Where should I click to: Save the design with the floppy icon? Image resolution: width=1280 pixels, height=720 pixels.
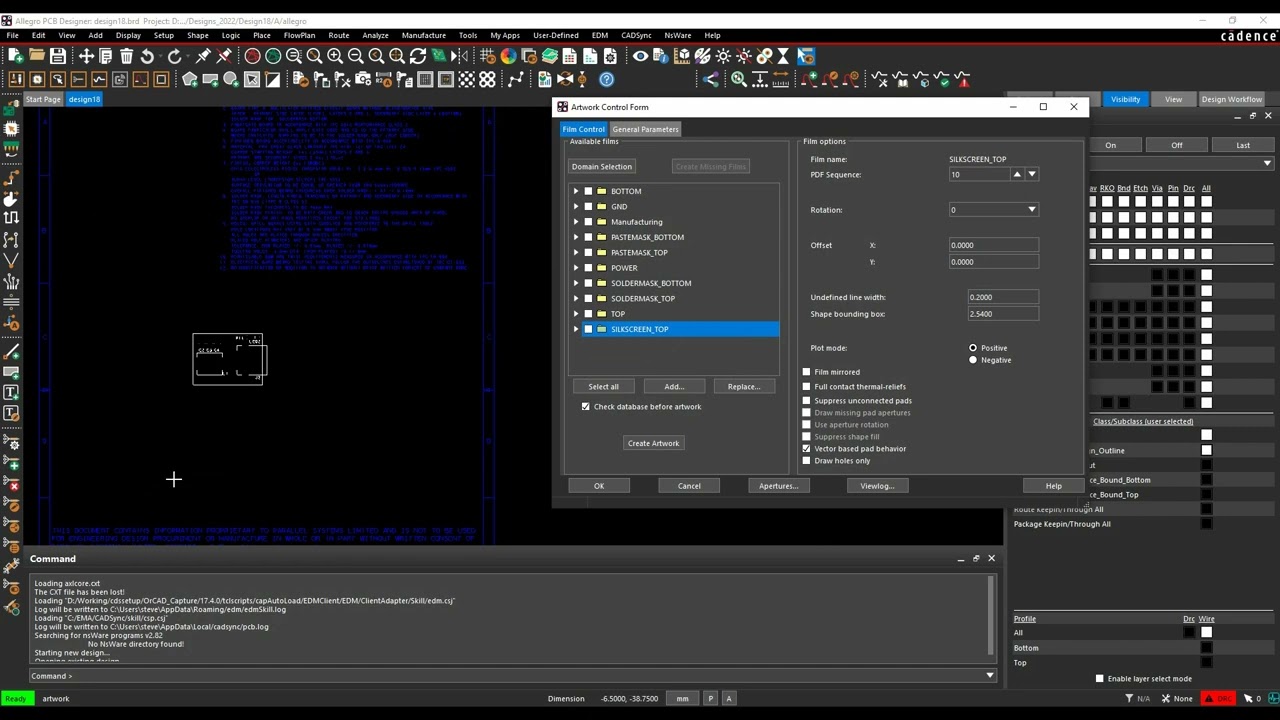tap(58, 56)
